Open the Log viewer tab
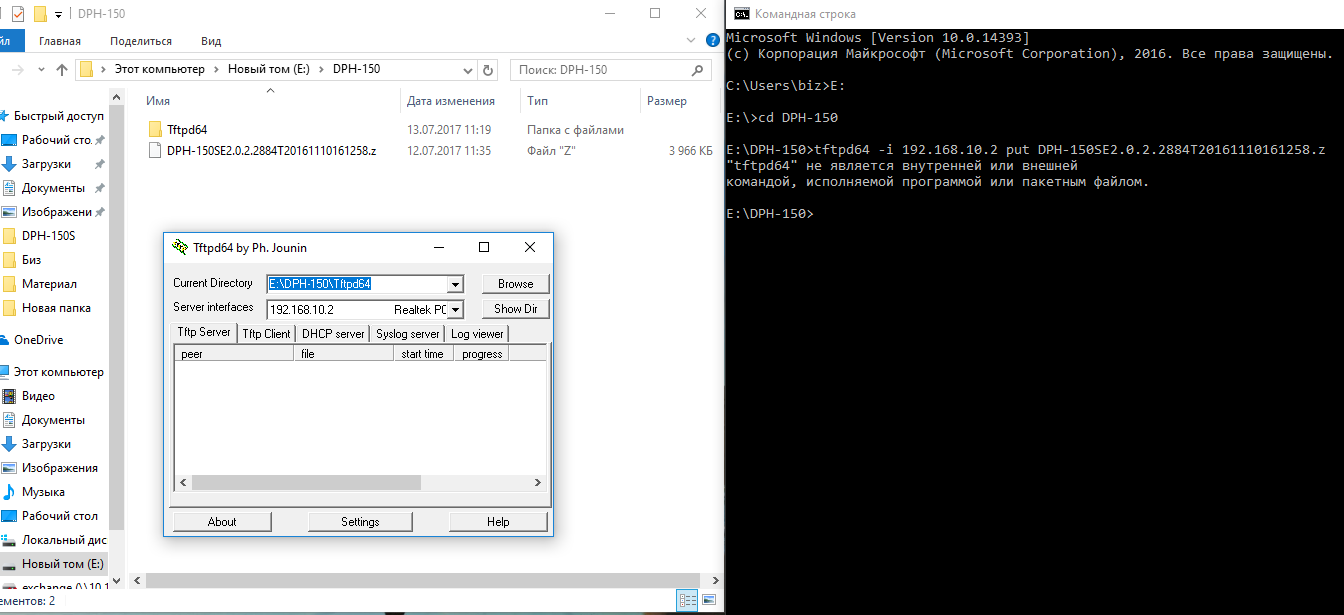Screen dimensions: 1344x615 477,334
